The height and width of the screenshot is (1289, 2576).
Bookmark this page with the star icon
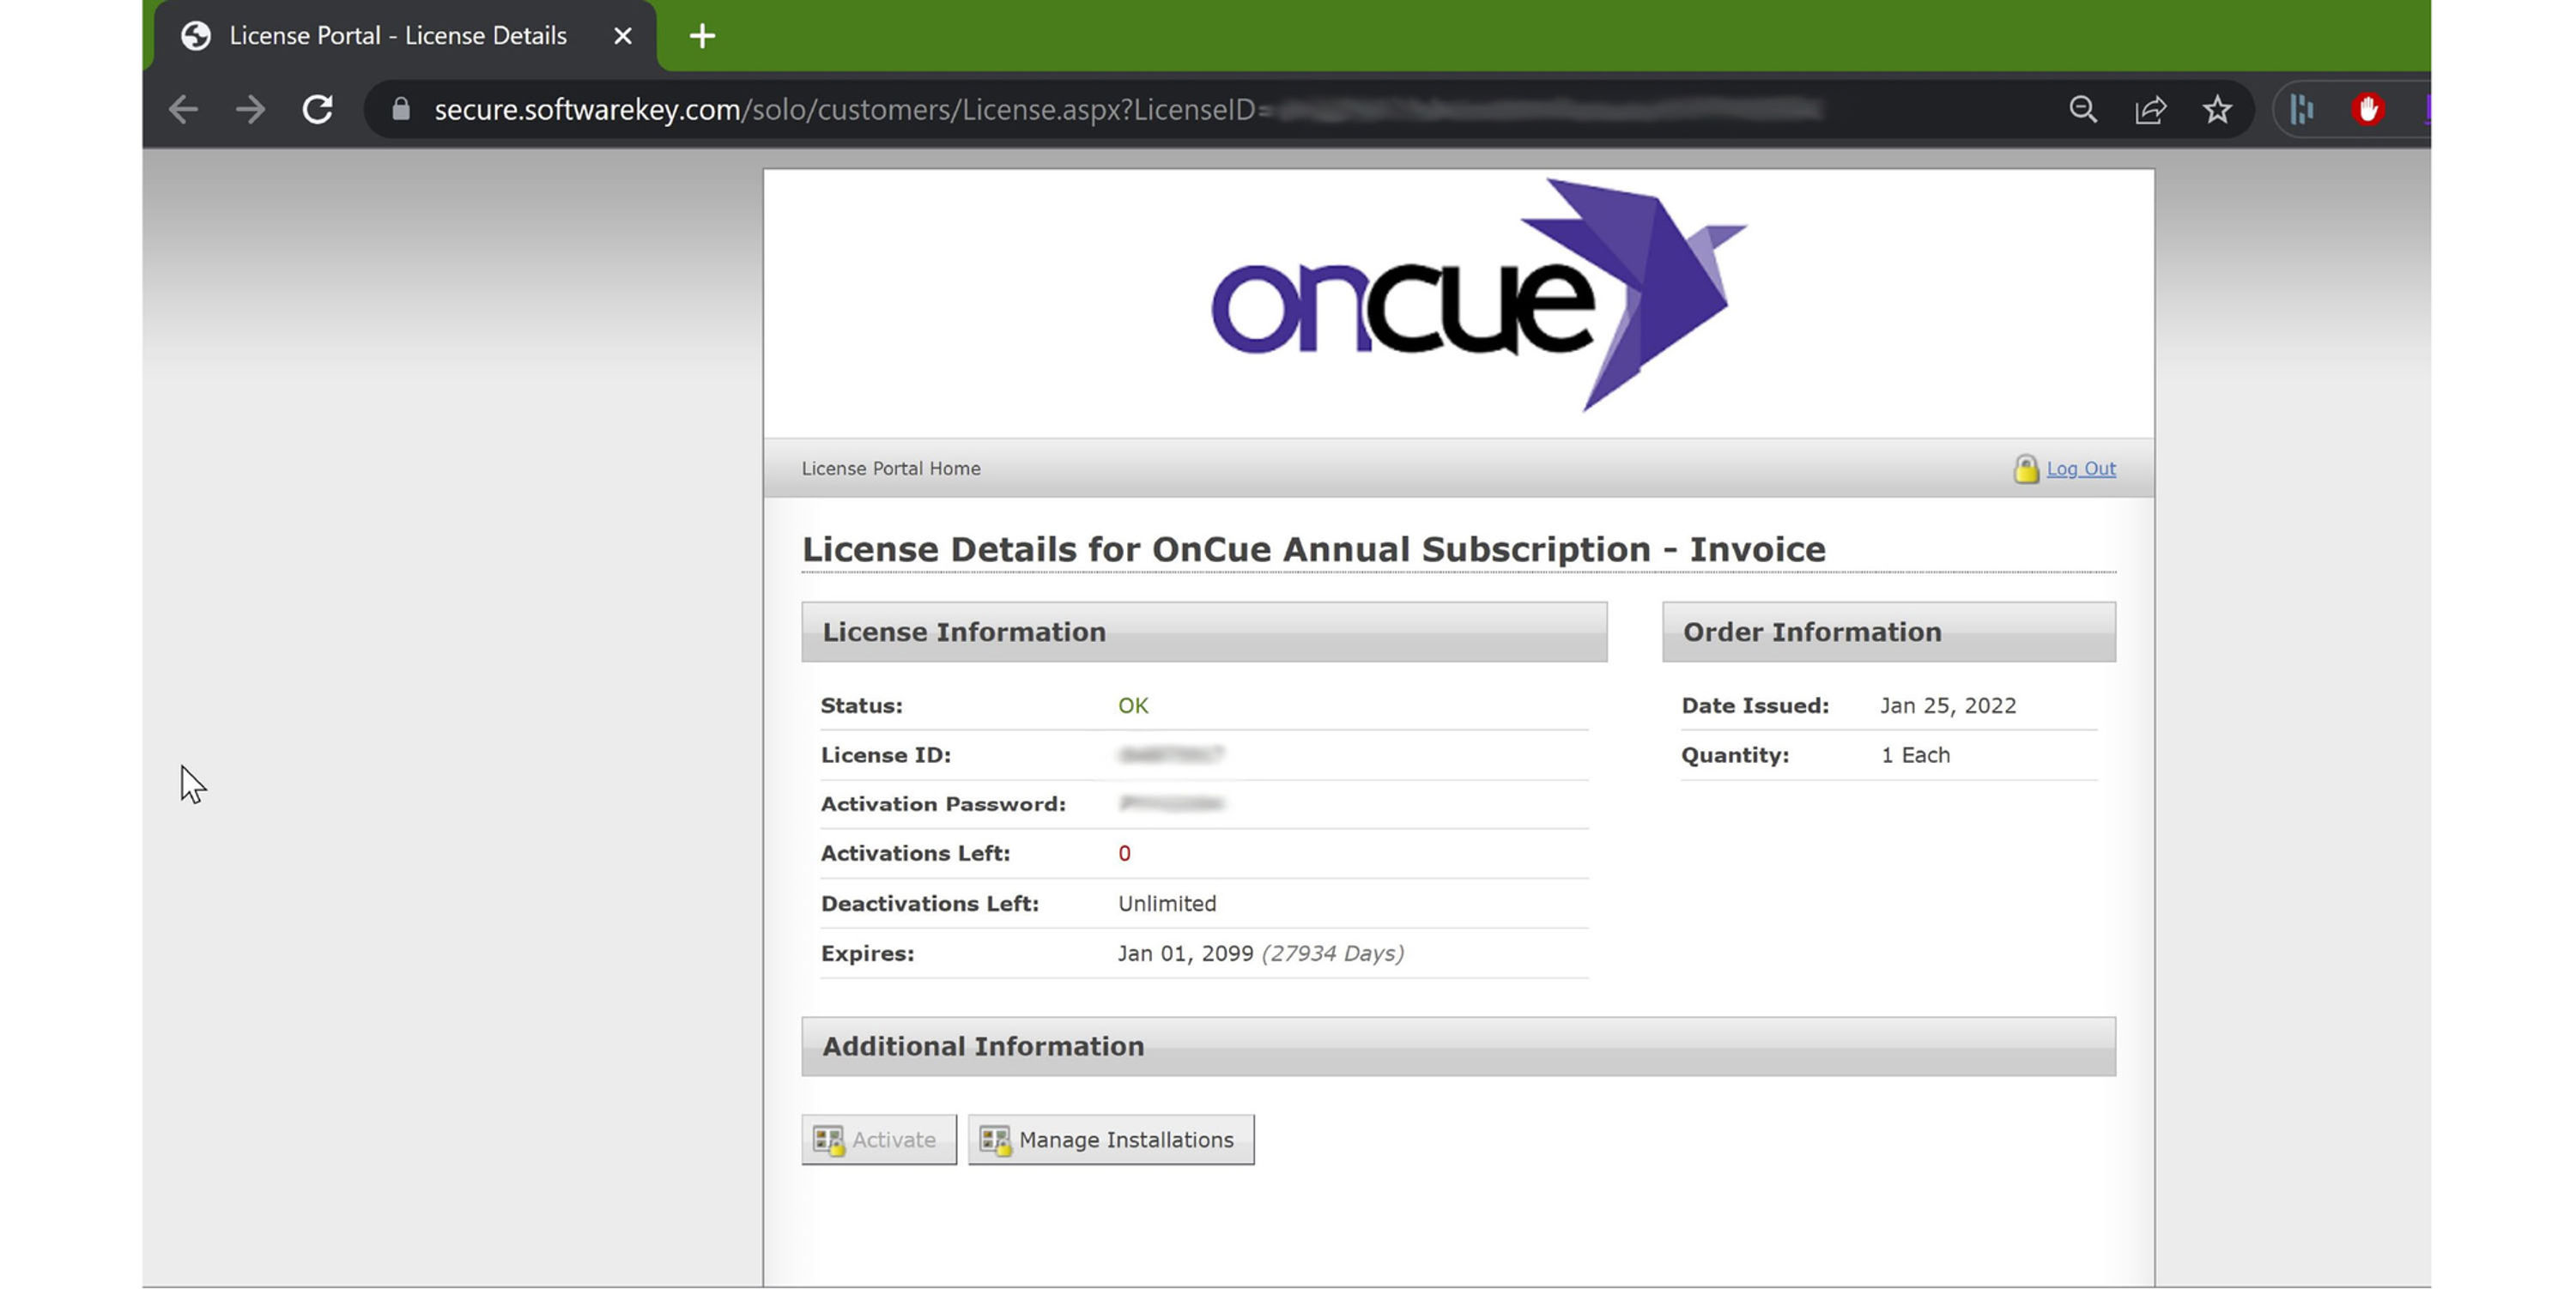pos(2217,109)
